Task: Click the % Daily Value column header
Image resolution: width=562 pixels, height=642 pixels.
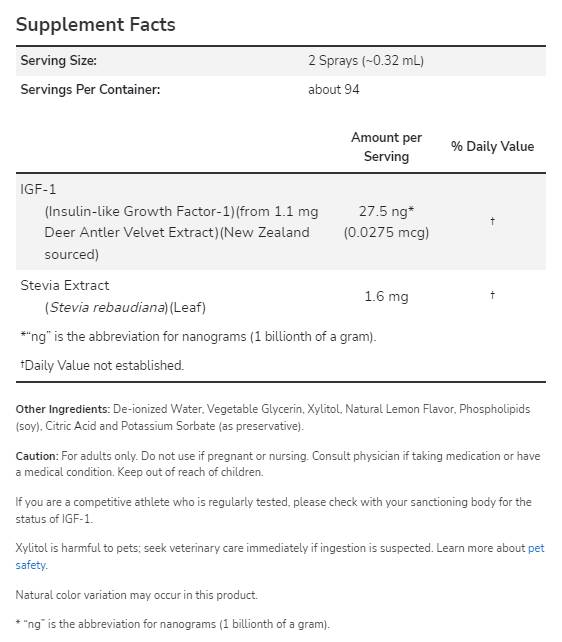Action: pos(492,146)
